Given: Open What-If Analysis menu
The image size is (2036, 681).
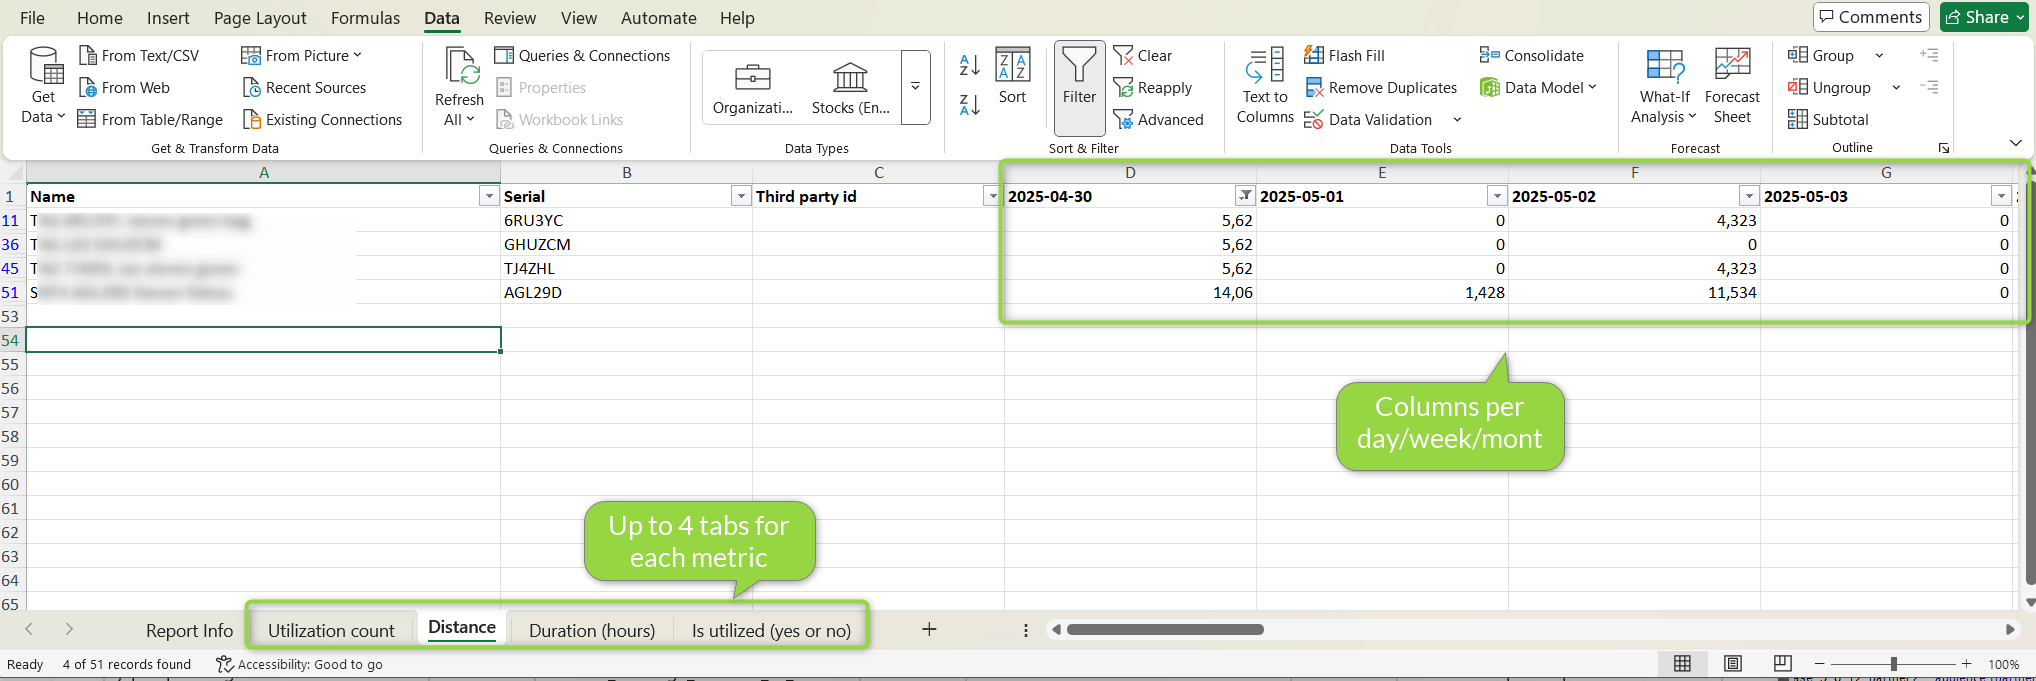Looking at the screenshot, I should [1665, 86].
